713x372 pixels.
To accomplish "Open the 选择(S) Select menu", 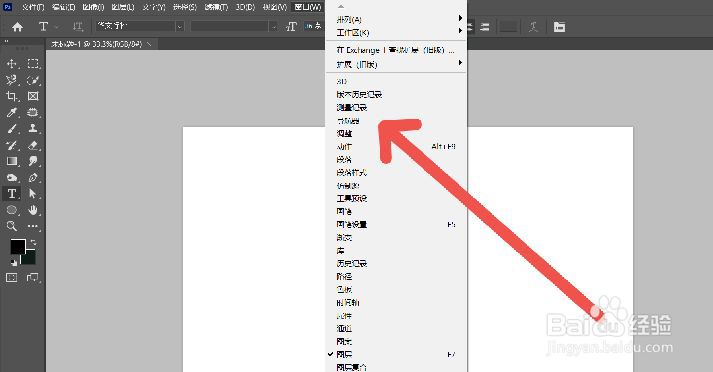I will click(x=185, y=7).
